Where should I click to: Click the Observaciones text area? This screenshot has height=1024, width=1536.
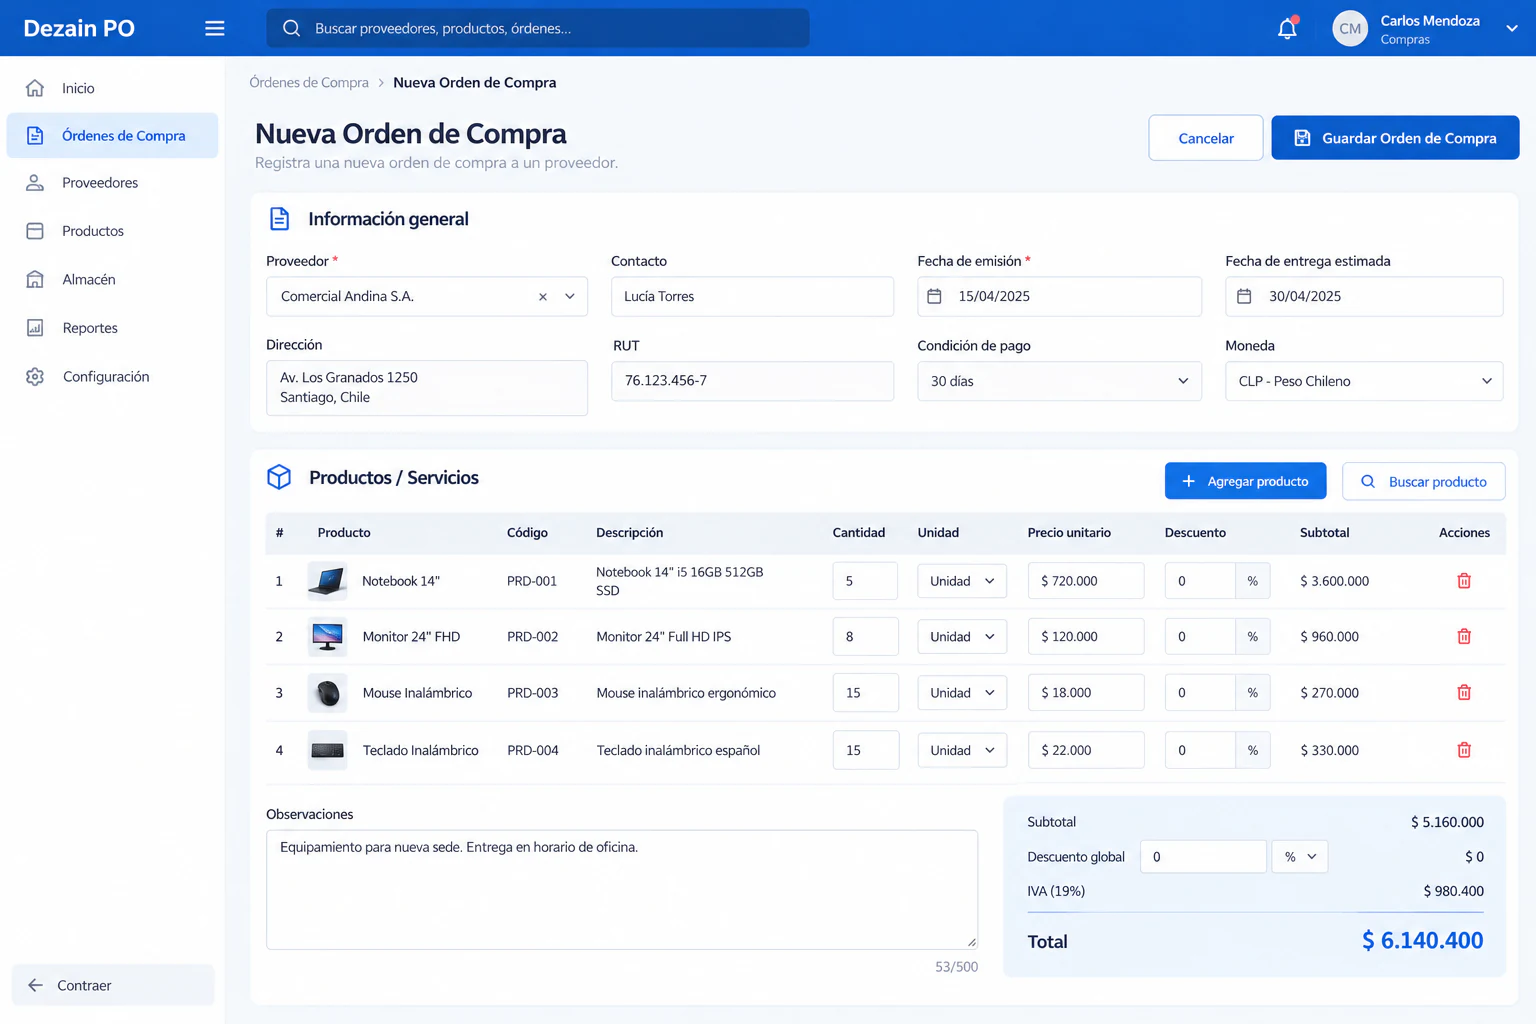[x=622, y=890]
